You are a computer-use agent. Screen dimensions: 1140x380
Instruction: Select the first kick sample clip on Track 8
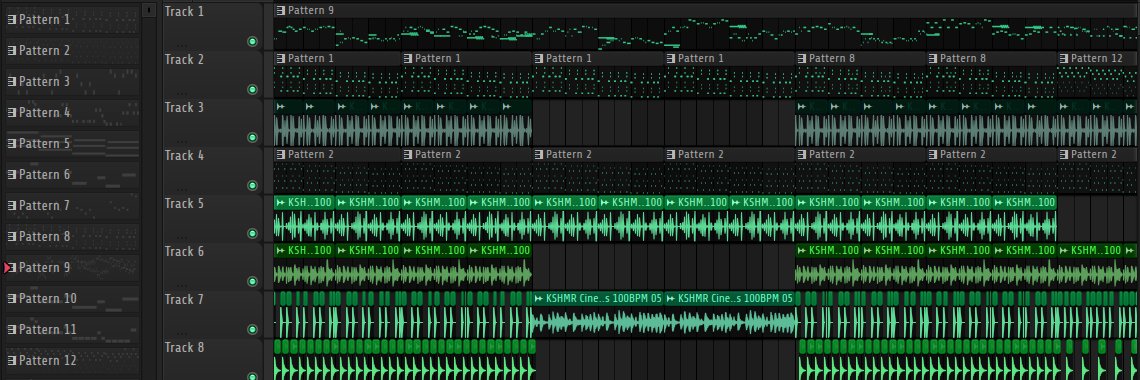(278, 360)
